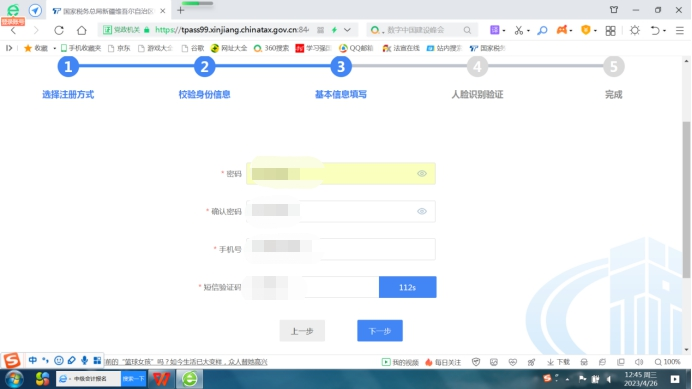Click the 上一步 previous step button
692x389 pixels.
302,331
